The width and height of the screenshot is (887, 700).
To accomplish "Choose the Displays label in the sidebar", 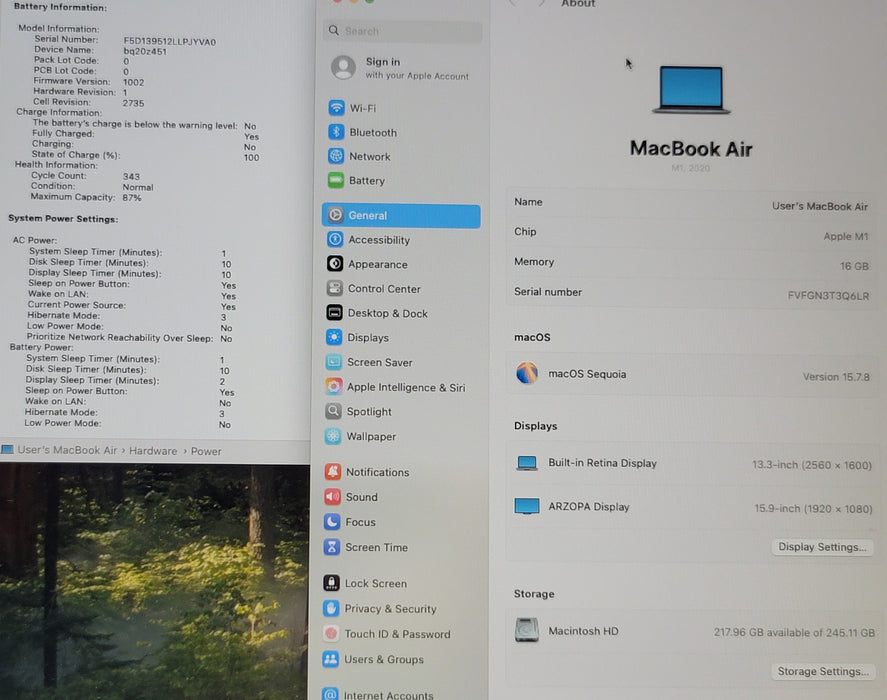I will click(x=368, y=338).
